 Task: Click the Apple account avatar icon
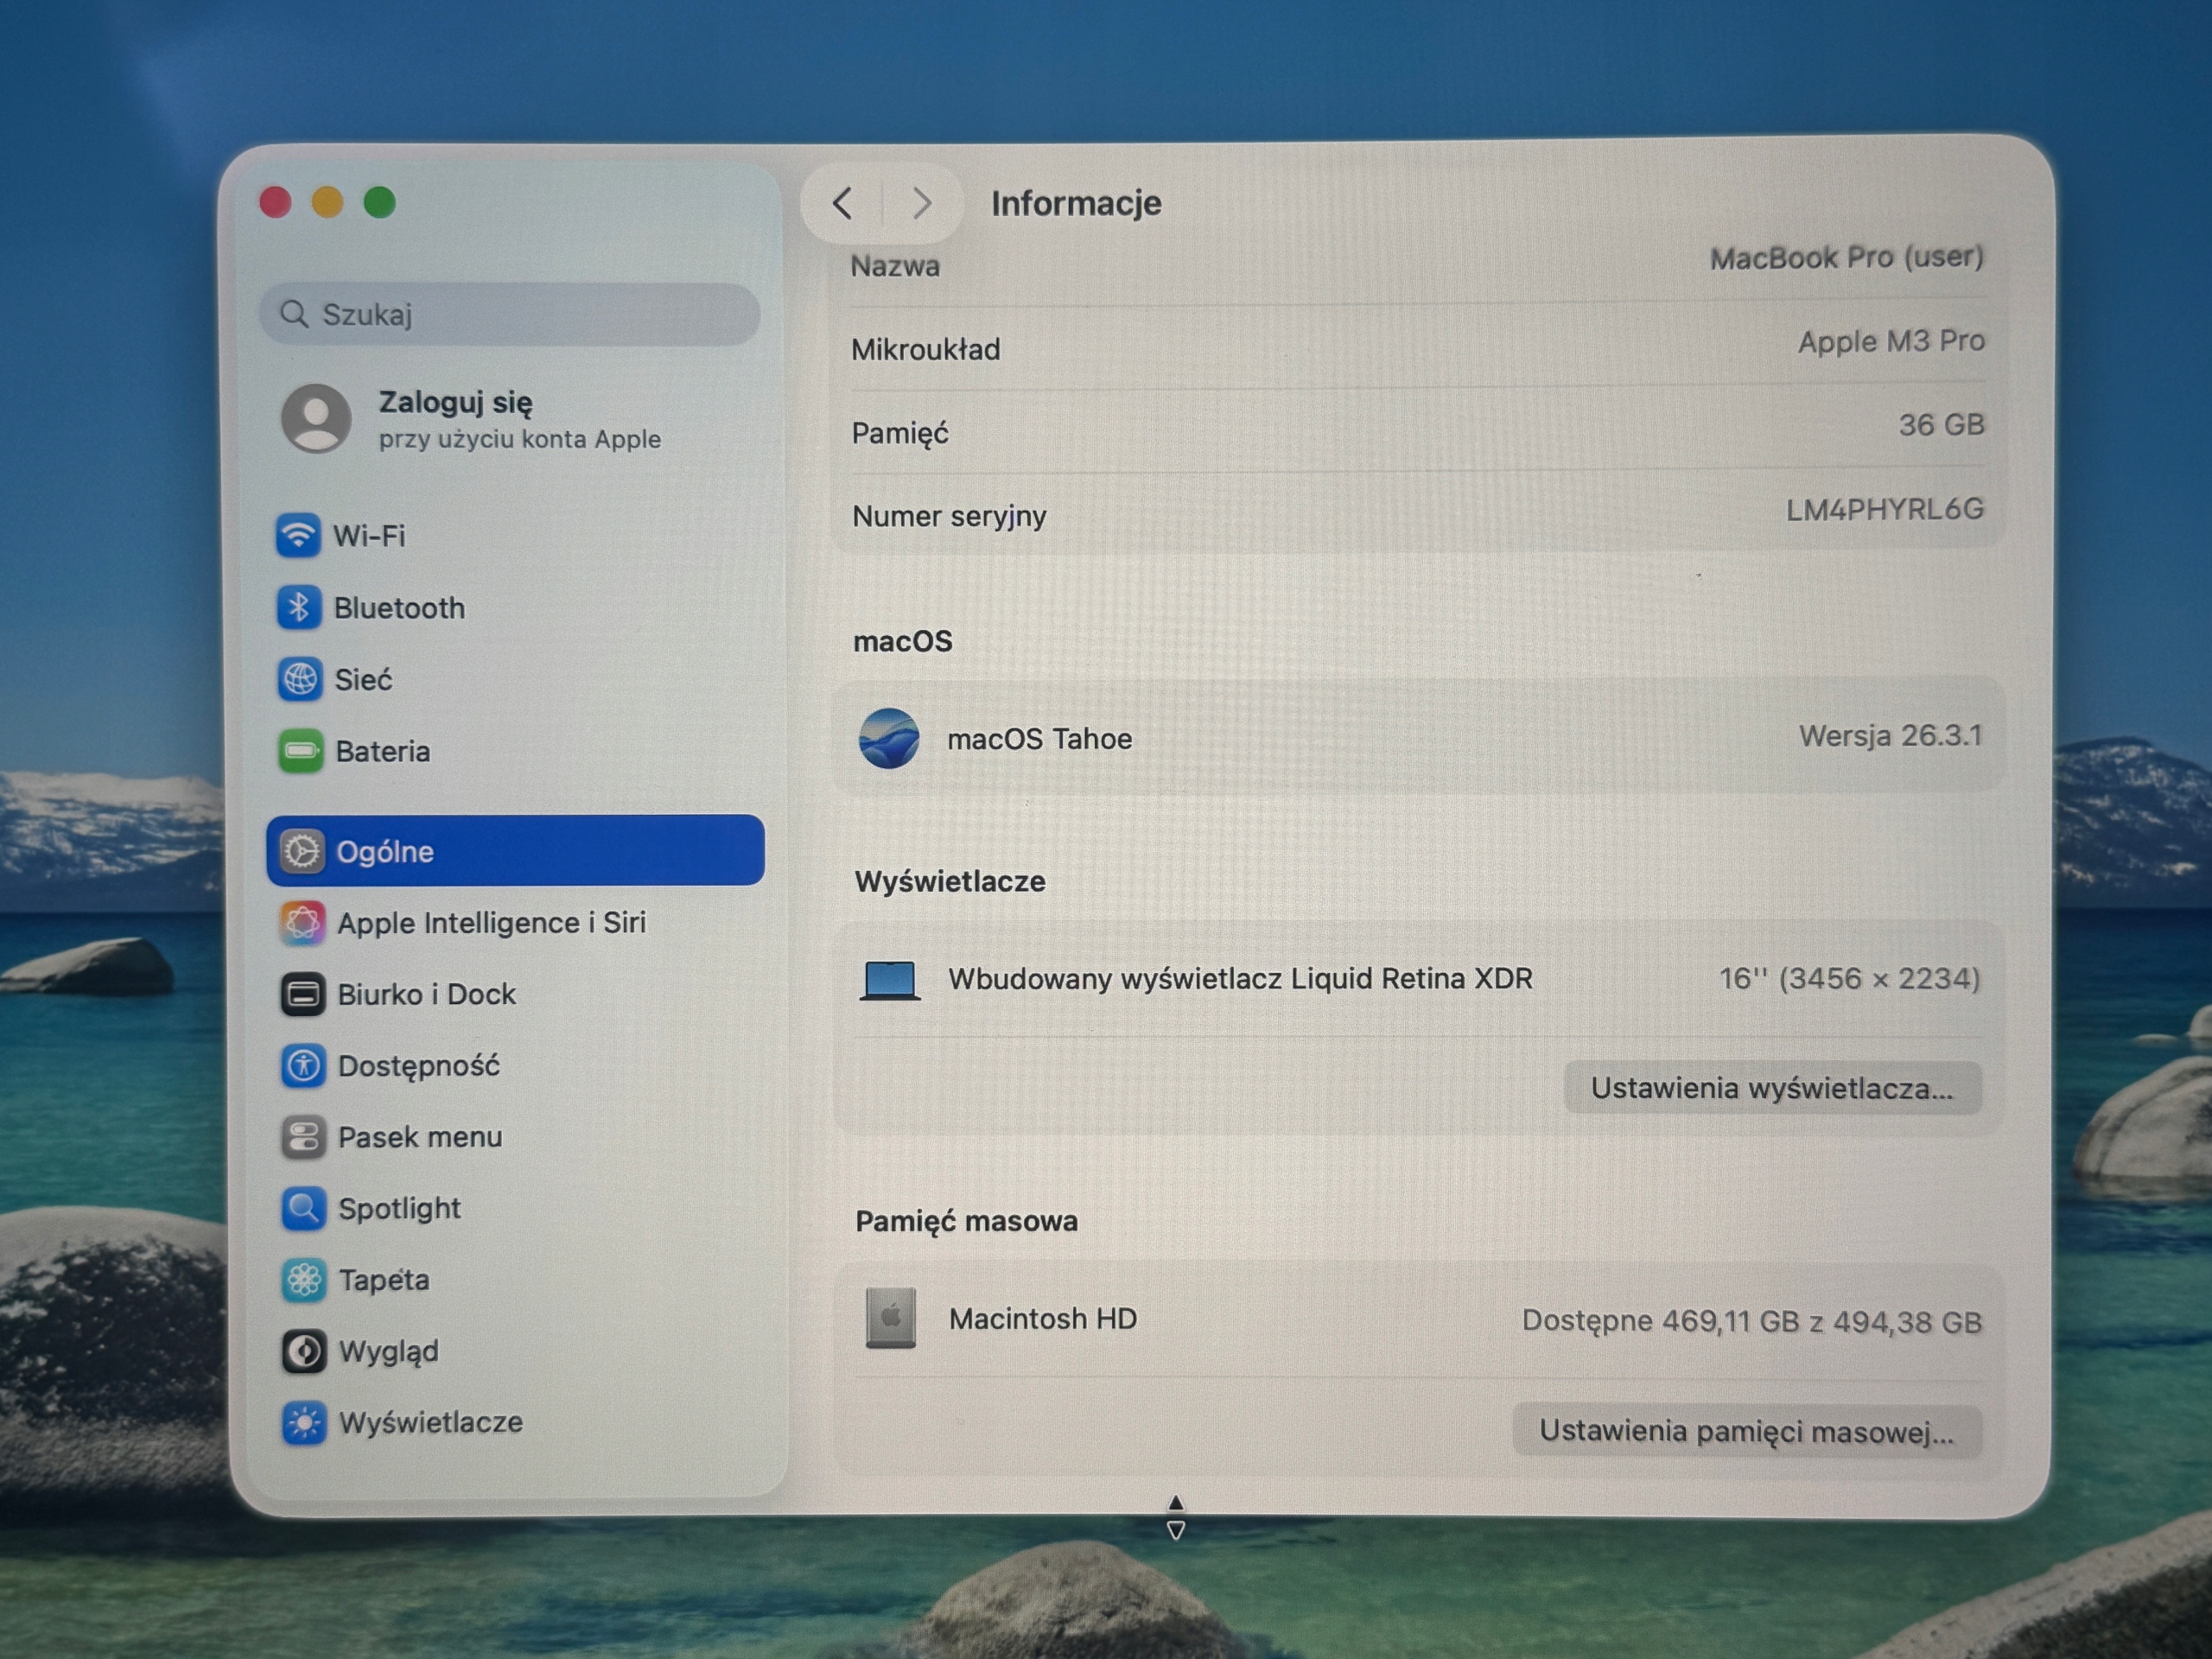click(316, 418)
